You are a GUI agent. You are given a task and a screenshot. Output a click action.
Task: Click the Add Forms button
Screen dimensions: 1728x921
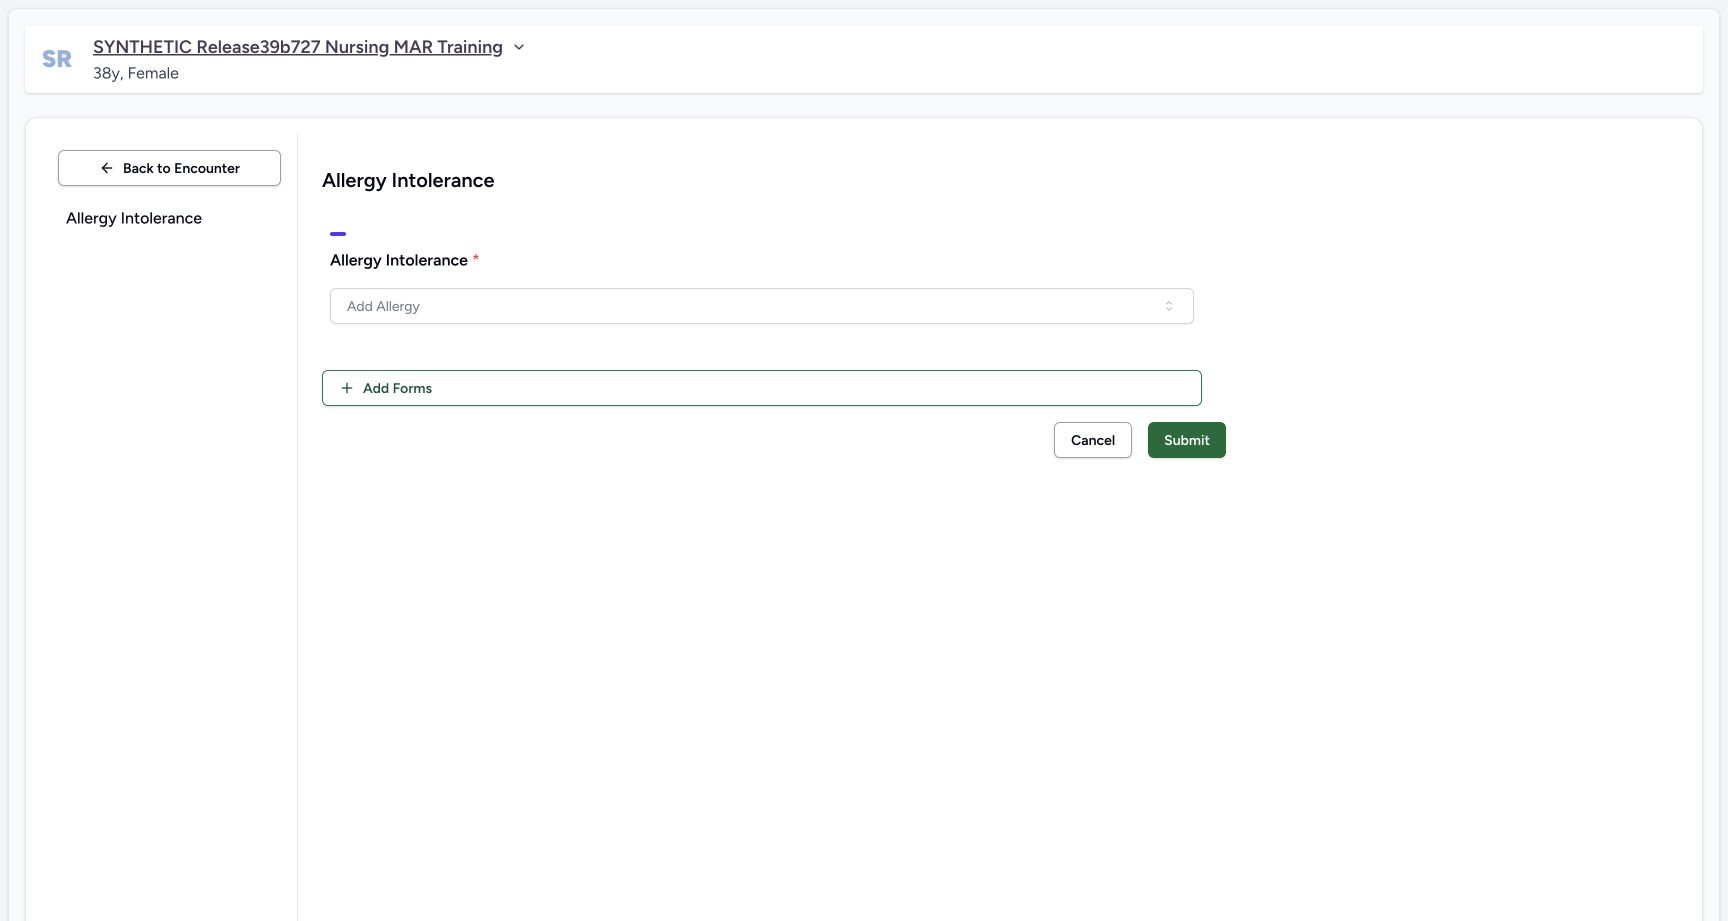point(762,388)
